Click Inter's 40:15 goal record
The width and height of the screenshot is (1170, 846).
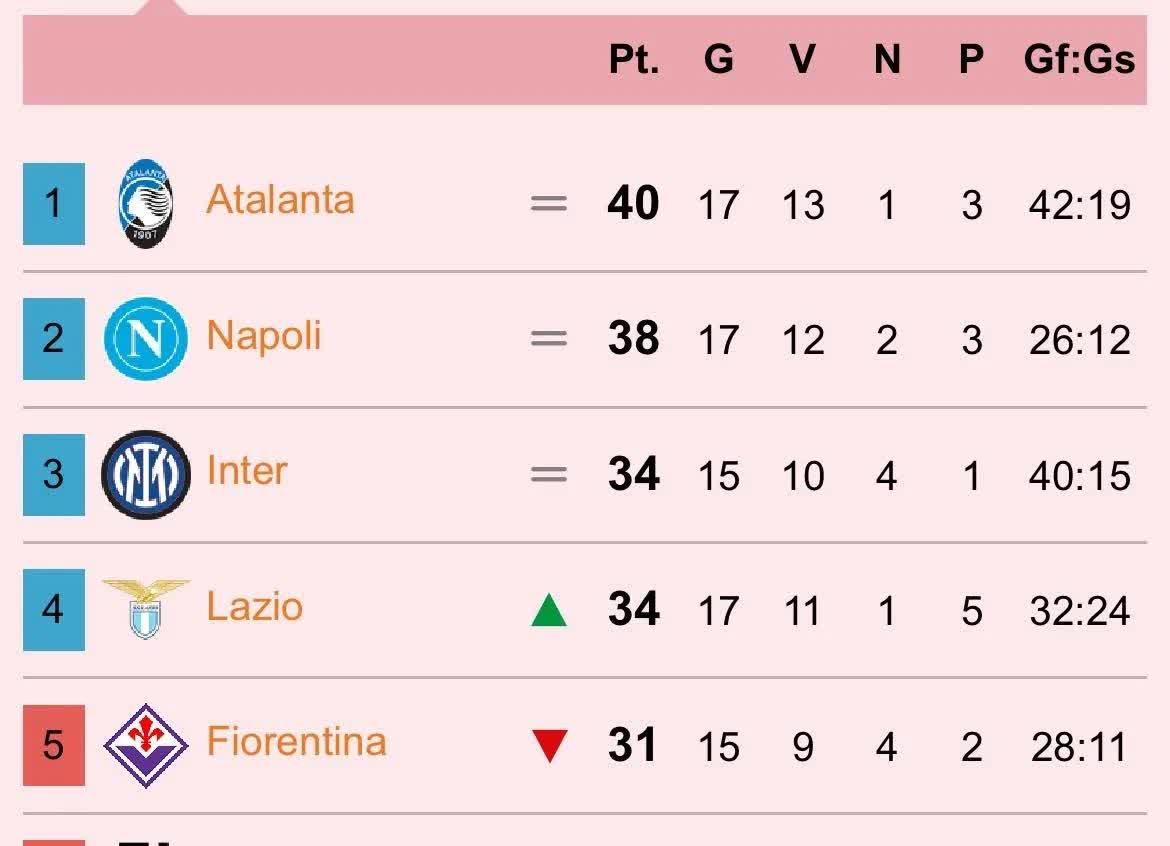1079,476
